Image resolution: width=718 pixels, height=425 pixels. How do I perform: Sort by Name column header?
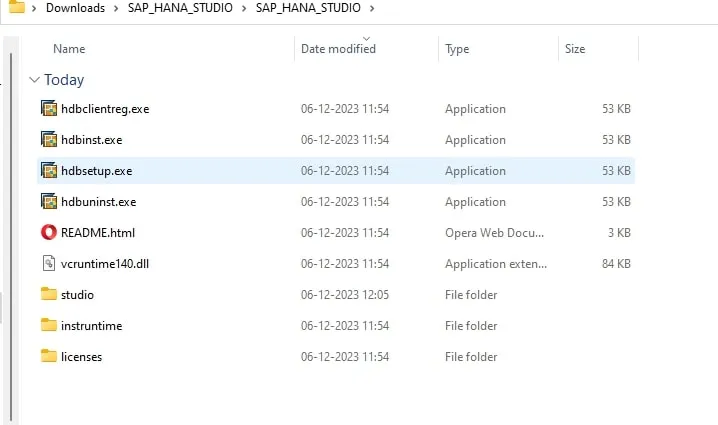coord(69,49)
